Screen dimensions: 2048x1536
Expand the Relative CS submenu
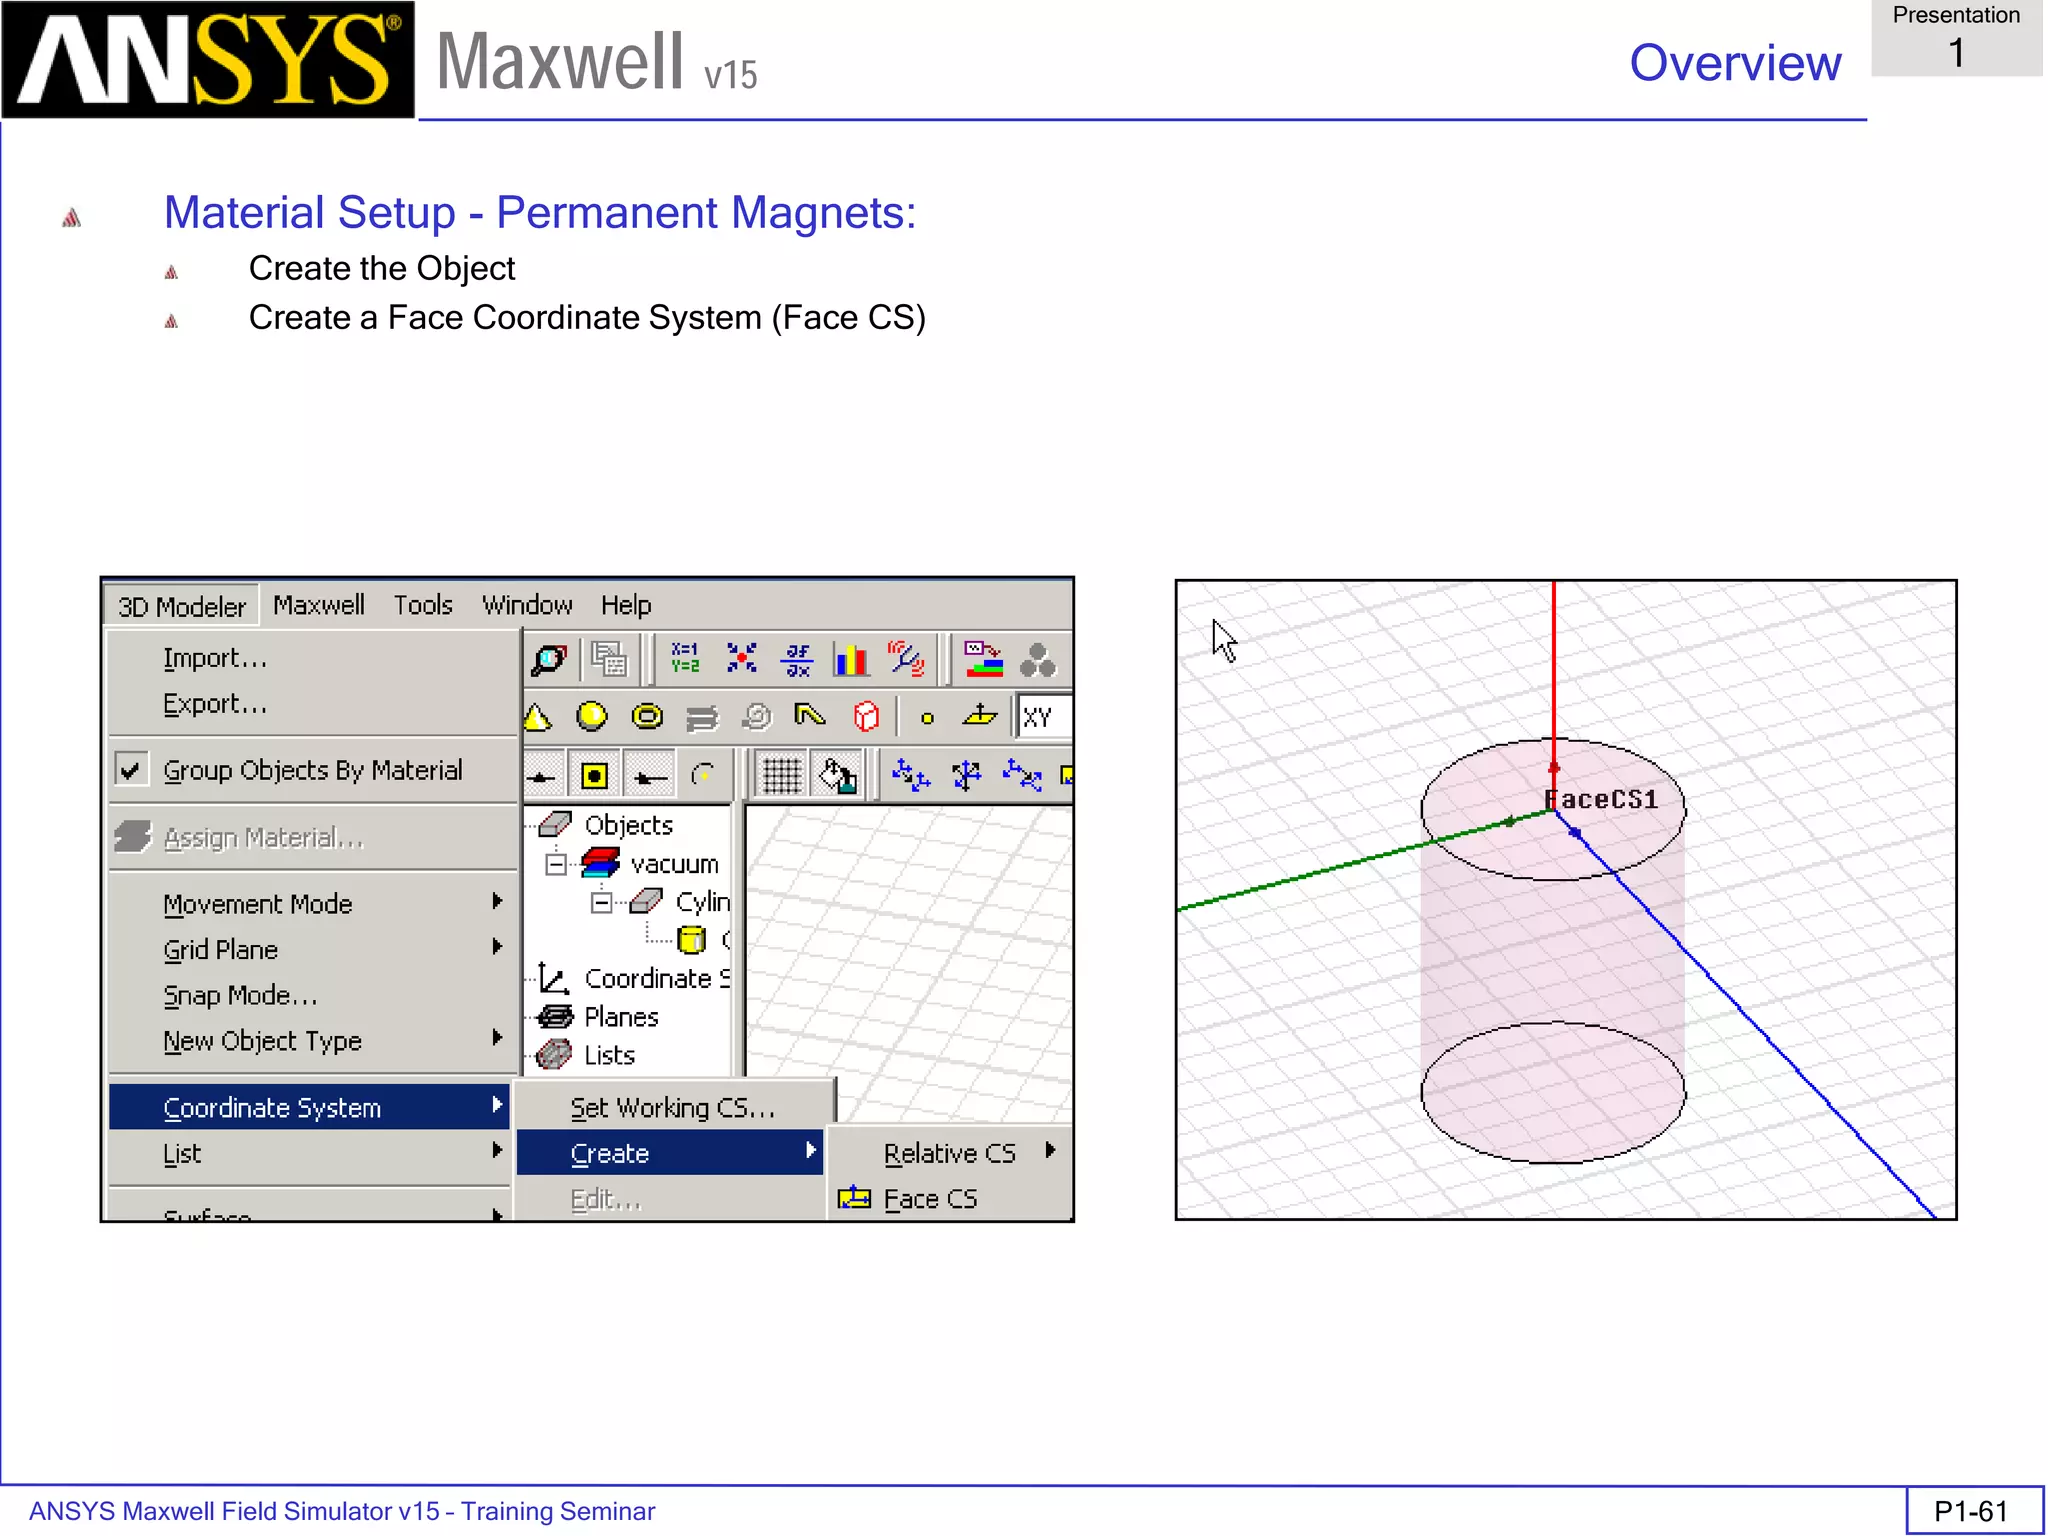click(x=950, y=1153)
